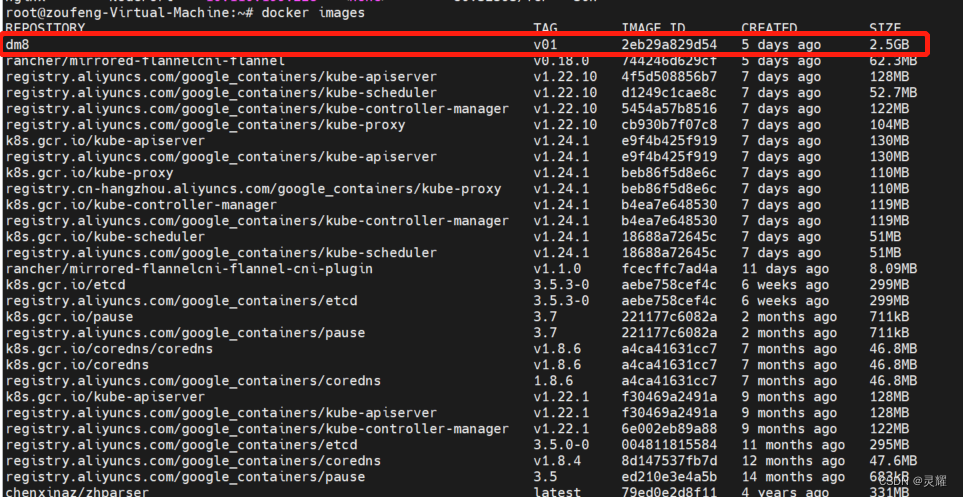
Task: Select image ID fcecffc7ad4a
Action: coord(669,268)
